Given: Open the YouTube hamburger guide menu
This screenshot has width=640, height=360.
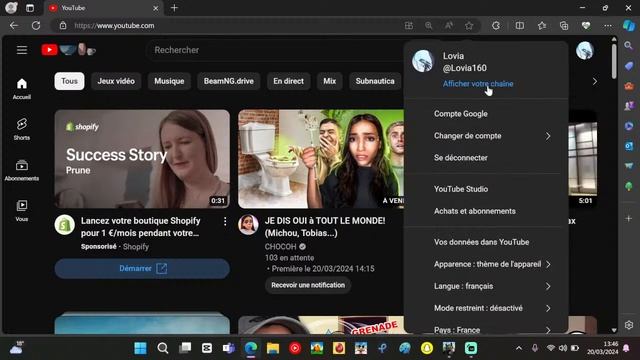Looking at the screenshot, I should click(x=22, y=50).
